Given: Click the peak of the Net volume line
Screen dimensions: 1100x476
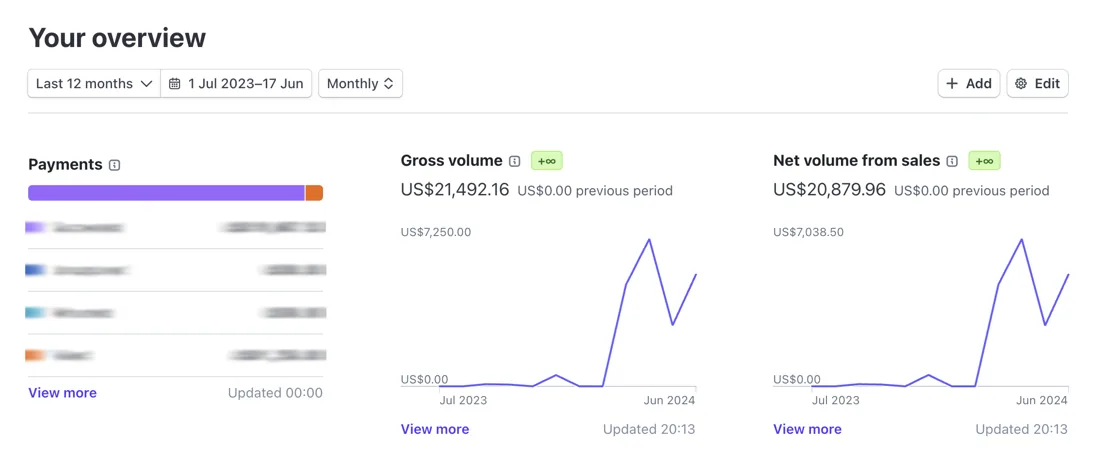Looking at the screenshot, I should 1022,240.
